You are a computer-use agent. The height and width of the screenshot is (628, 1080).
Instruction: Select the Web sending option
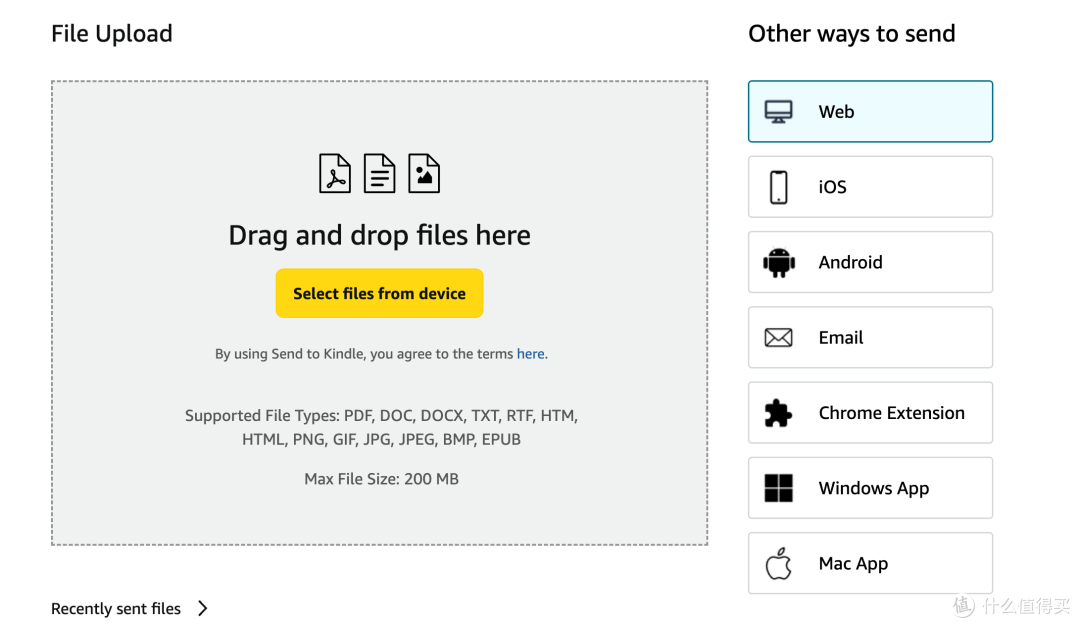[x=871, y=112]
